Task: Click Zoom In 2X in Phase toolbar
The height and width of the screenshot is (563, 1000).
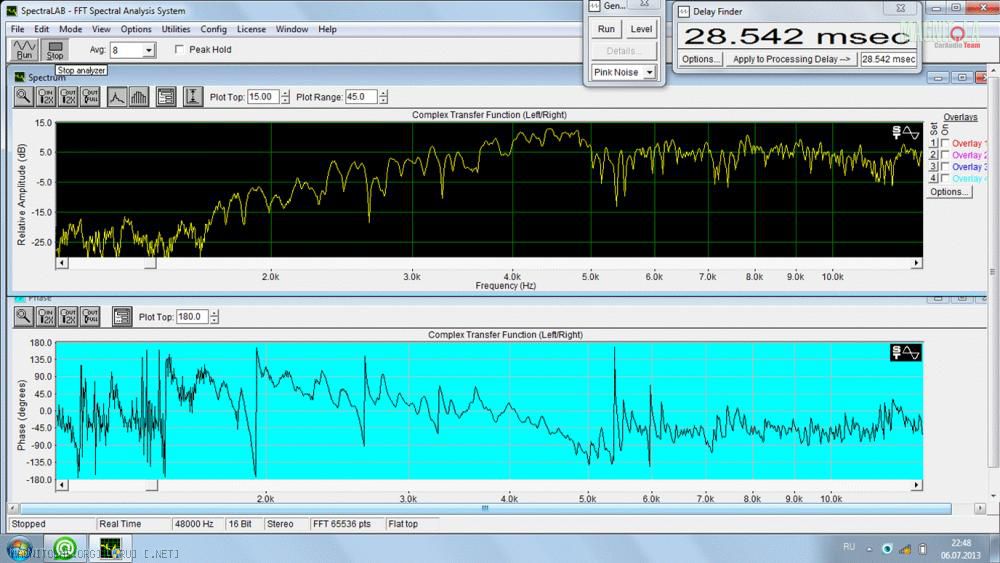Action: pyautogui.click(x=46, y=316)
